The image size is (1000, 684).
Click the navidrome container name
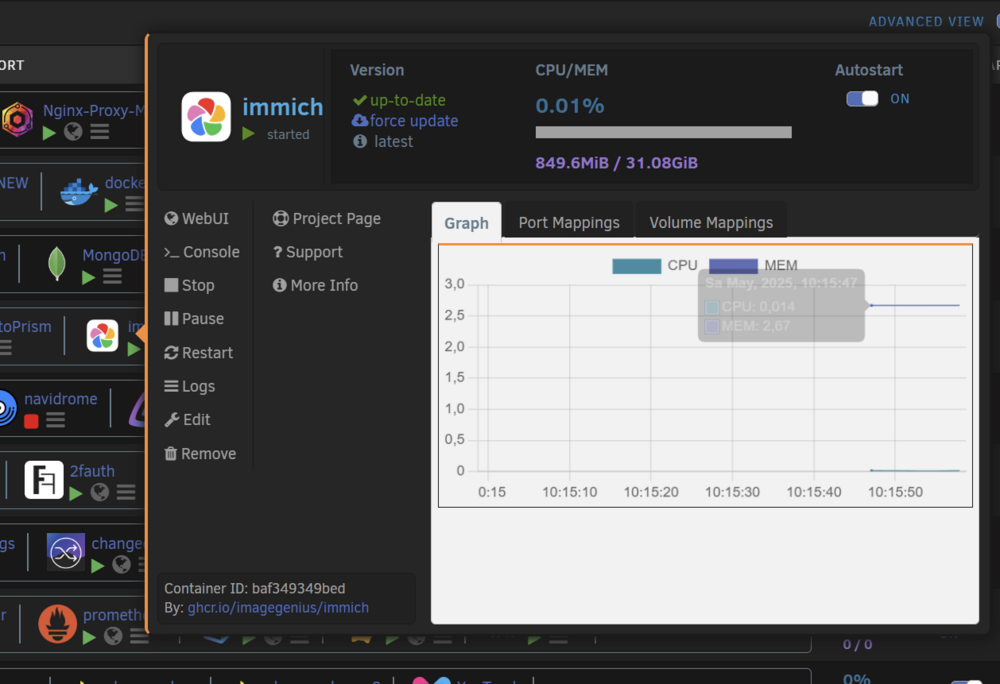(x=61, y=399)
